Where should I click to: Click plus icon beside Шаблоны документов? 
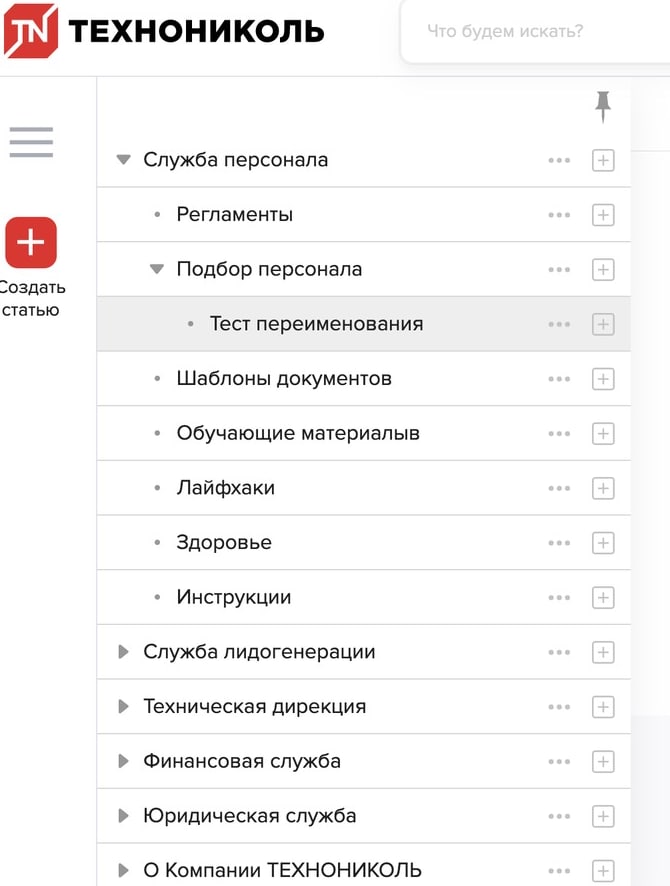pyautogui.click(x=603, y=379)
